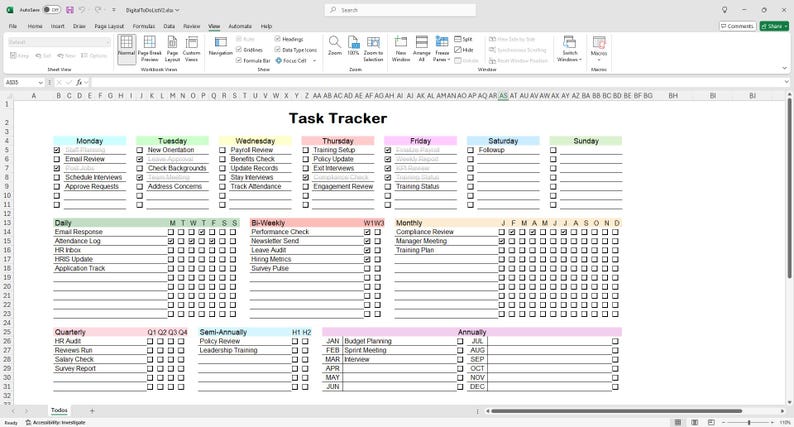The height and width of the screenshot is (427, 794).
Task: Open the File menu
Action: [x=13, y=26]
